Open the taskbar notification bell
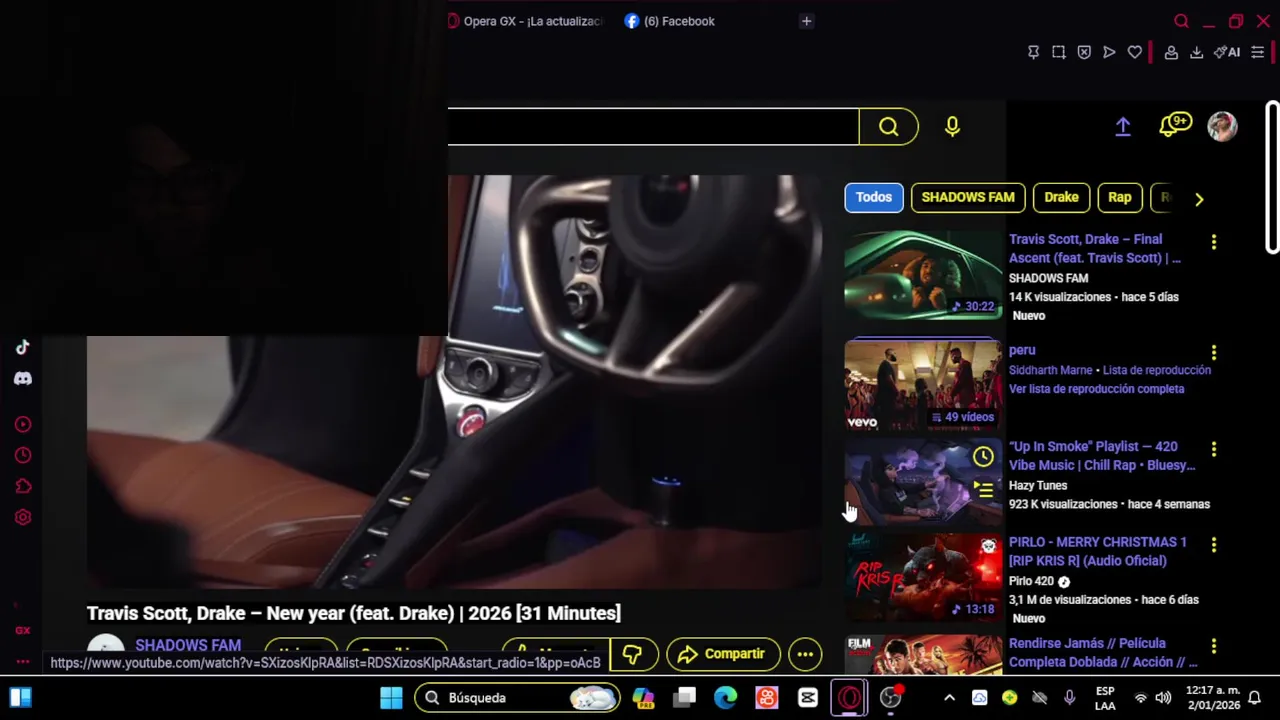The width and height of the screenshot is (1280, 720). (1254, 698)
